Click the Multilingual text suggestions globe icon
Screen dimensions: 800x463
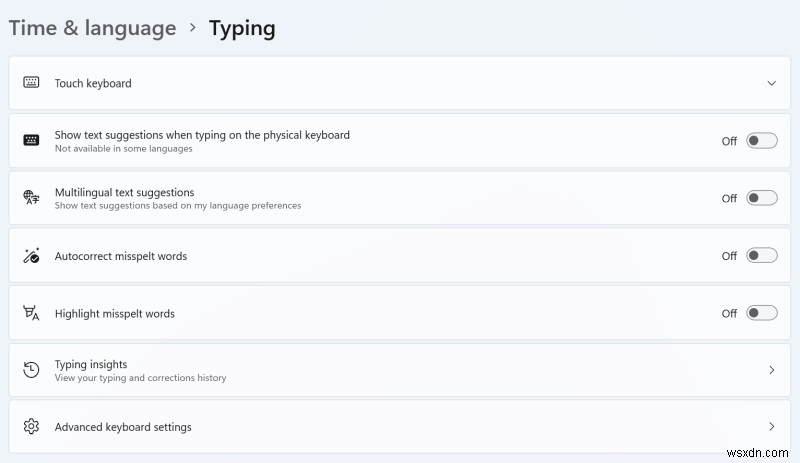tap(31, 197)
